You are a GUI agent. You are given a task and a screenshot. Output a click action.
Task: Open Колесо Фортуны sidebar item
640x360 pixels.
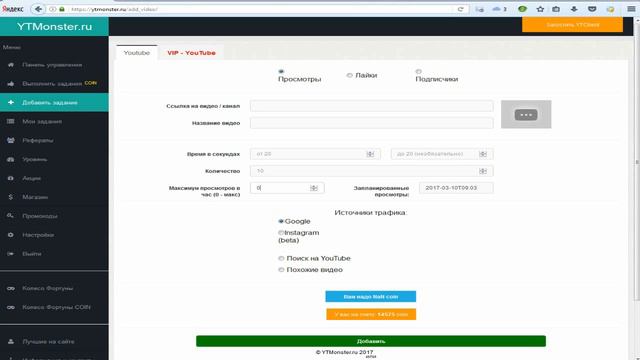coord(47,288)
